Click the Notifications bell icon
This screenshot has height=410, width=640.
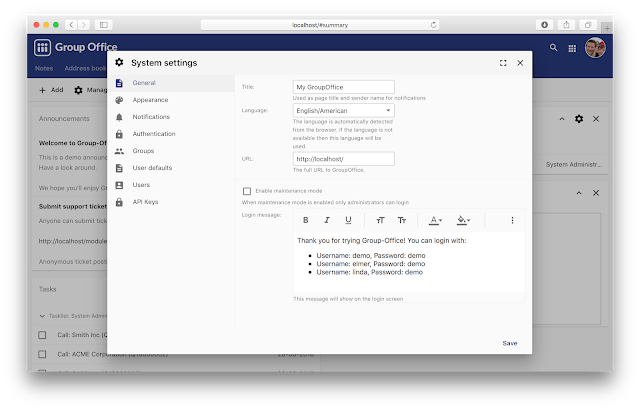pos(119,117)
